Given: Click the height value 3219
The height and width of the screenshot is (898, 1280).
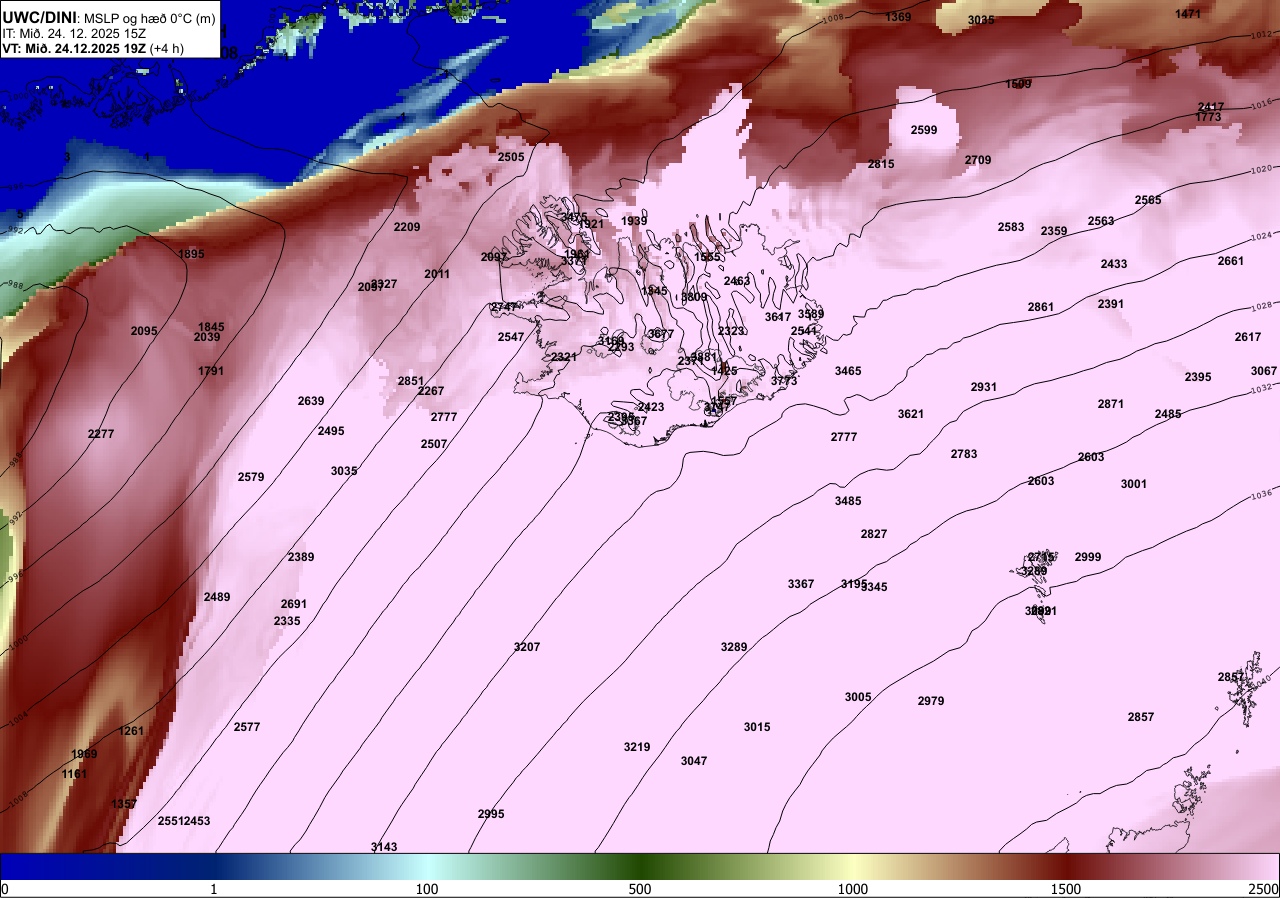Looking at the screenshot, I should (637, 747).
